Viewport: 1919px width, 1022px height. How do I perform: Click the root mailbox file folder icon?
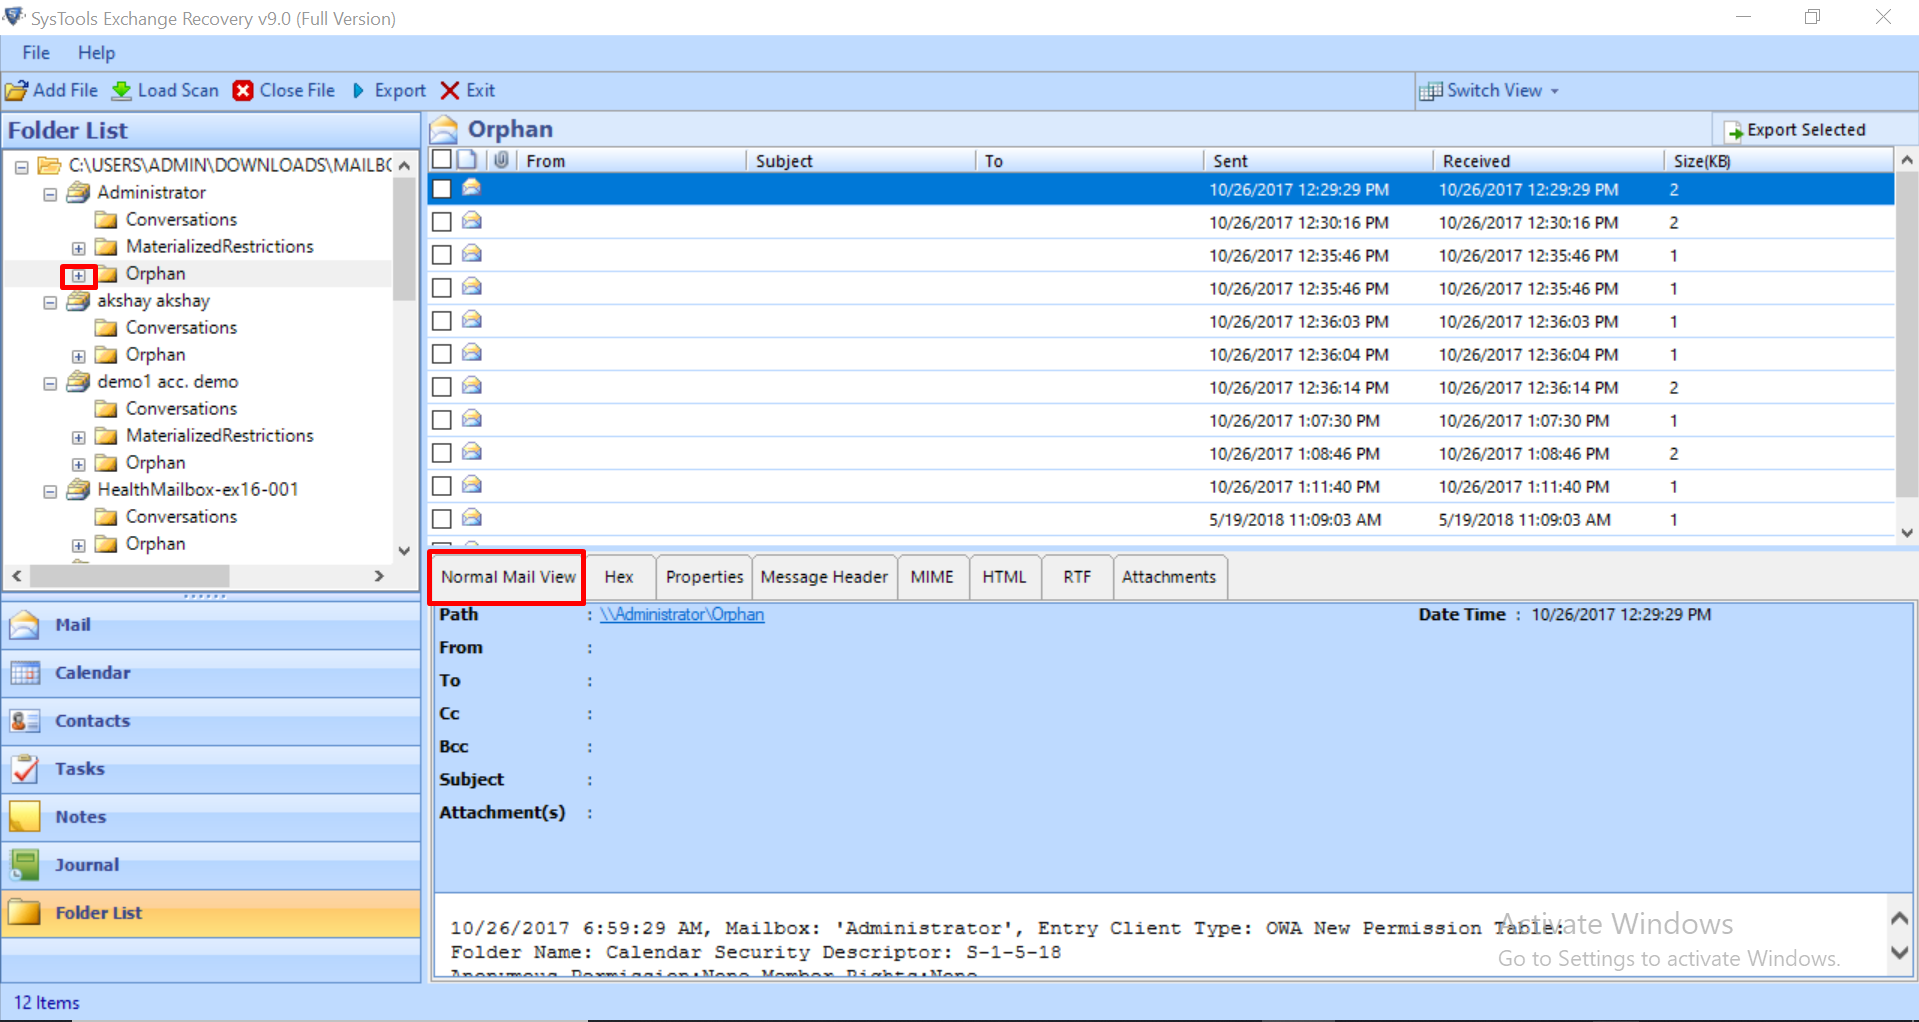coord(49,165)
